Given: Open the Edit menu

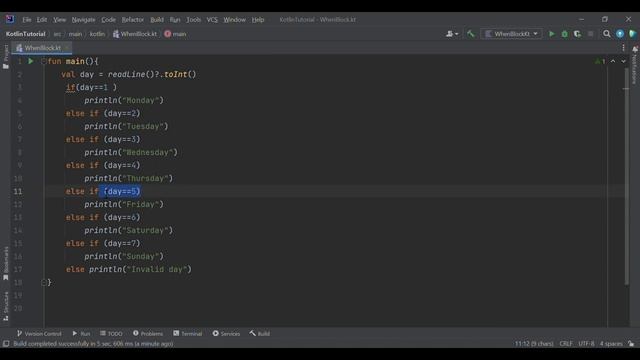Looking at the screenshot, I should point(42,20).
